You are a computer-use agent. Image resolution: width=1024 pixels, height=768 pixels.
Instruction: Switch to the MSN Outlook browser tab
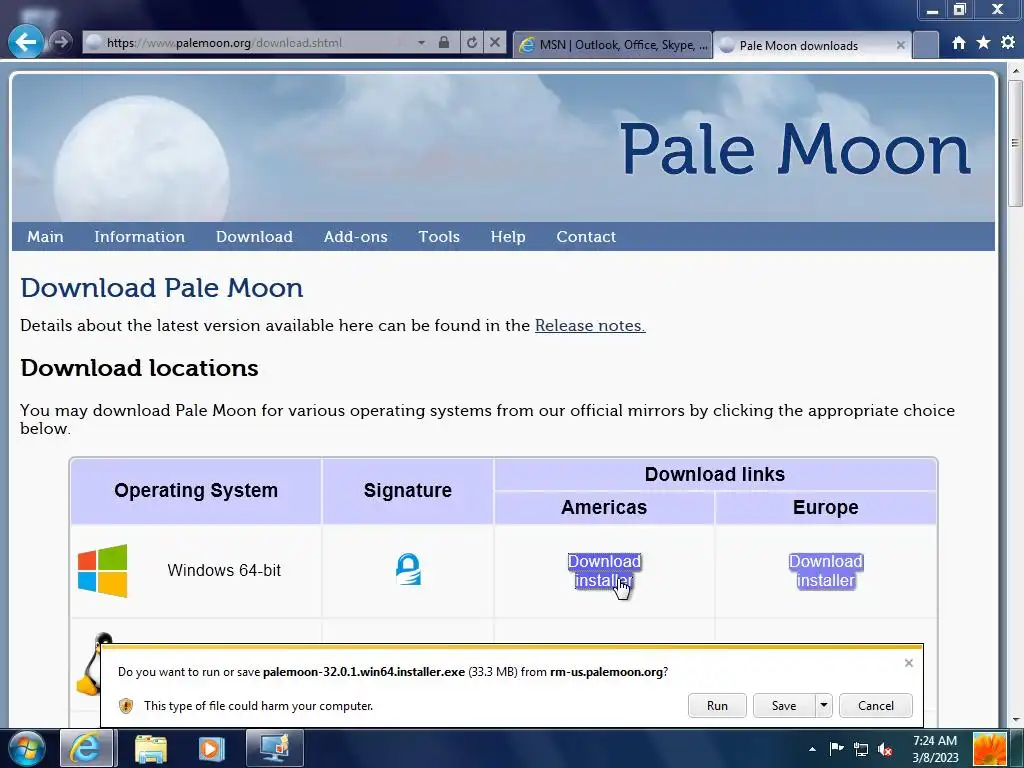[613, 44]
